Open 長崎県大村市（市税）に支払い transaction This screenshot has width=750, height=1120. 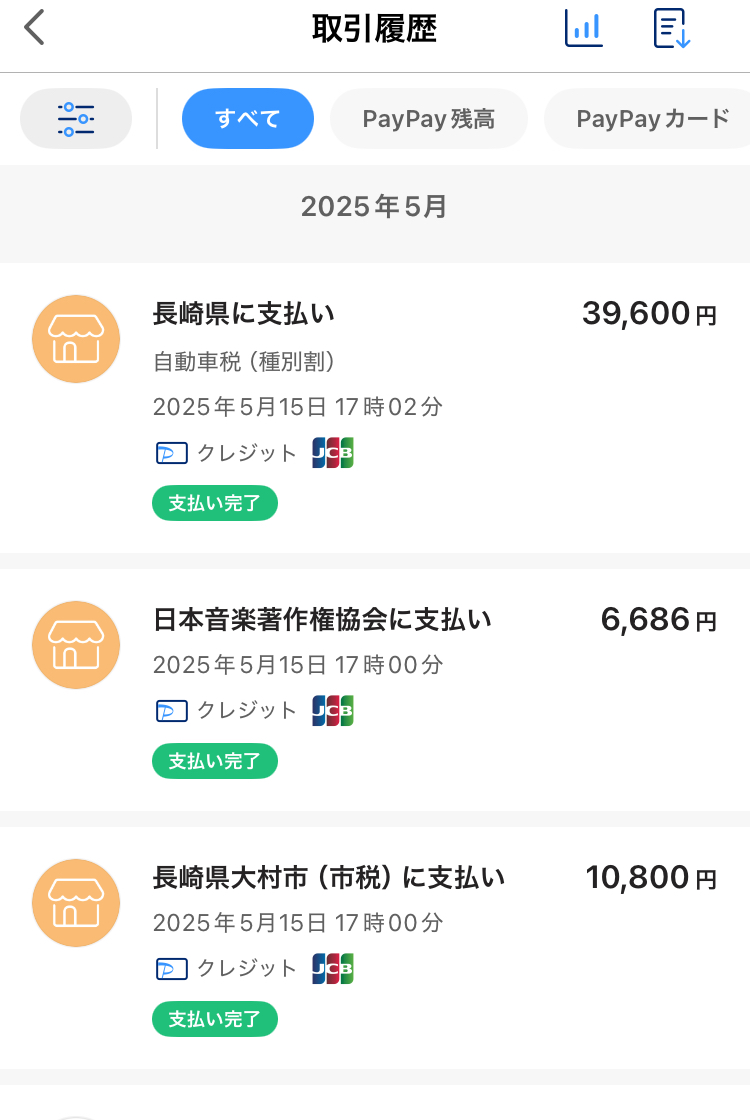(328, 878)
